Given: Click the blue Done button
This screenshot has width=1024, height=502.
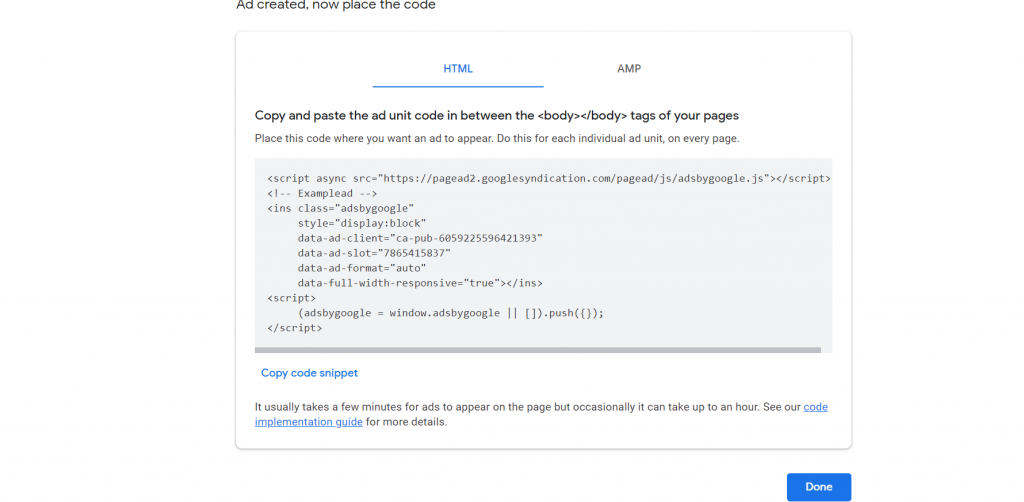Looking at the screenshot, I should click(819, 487).
